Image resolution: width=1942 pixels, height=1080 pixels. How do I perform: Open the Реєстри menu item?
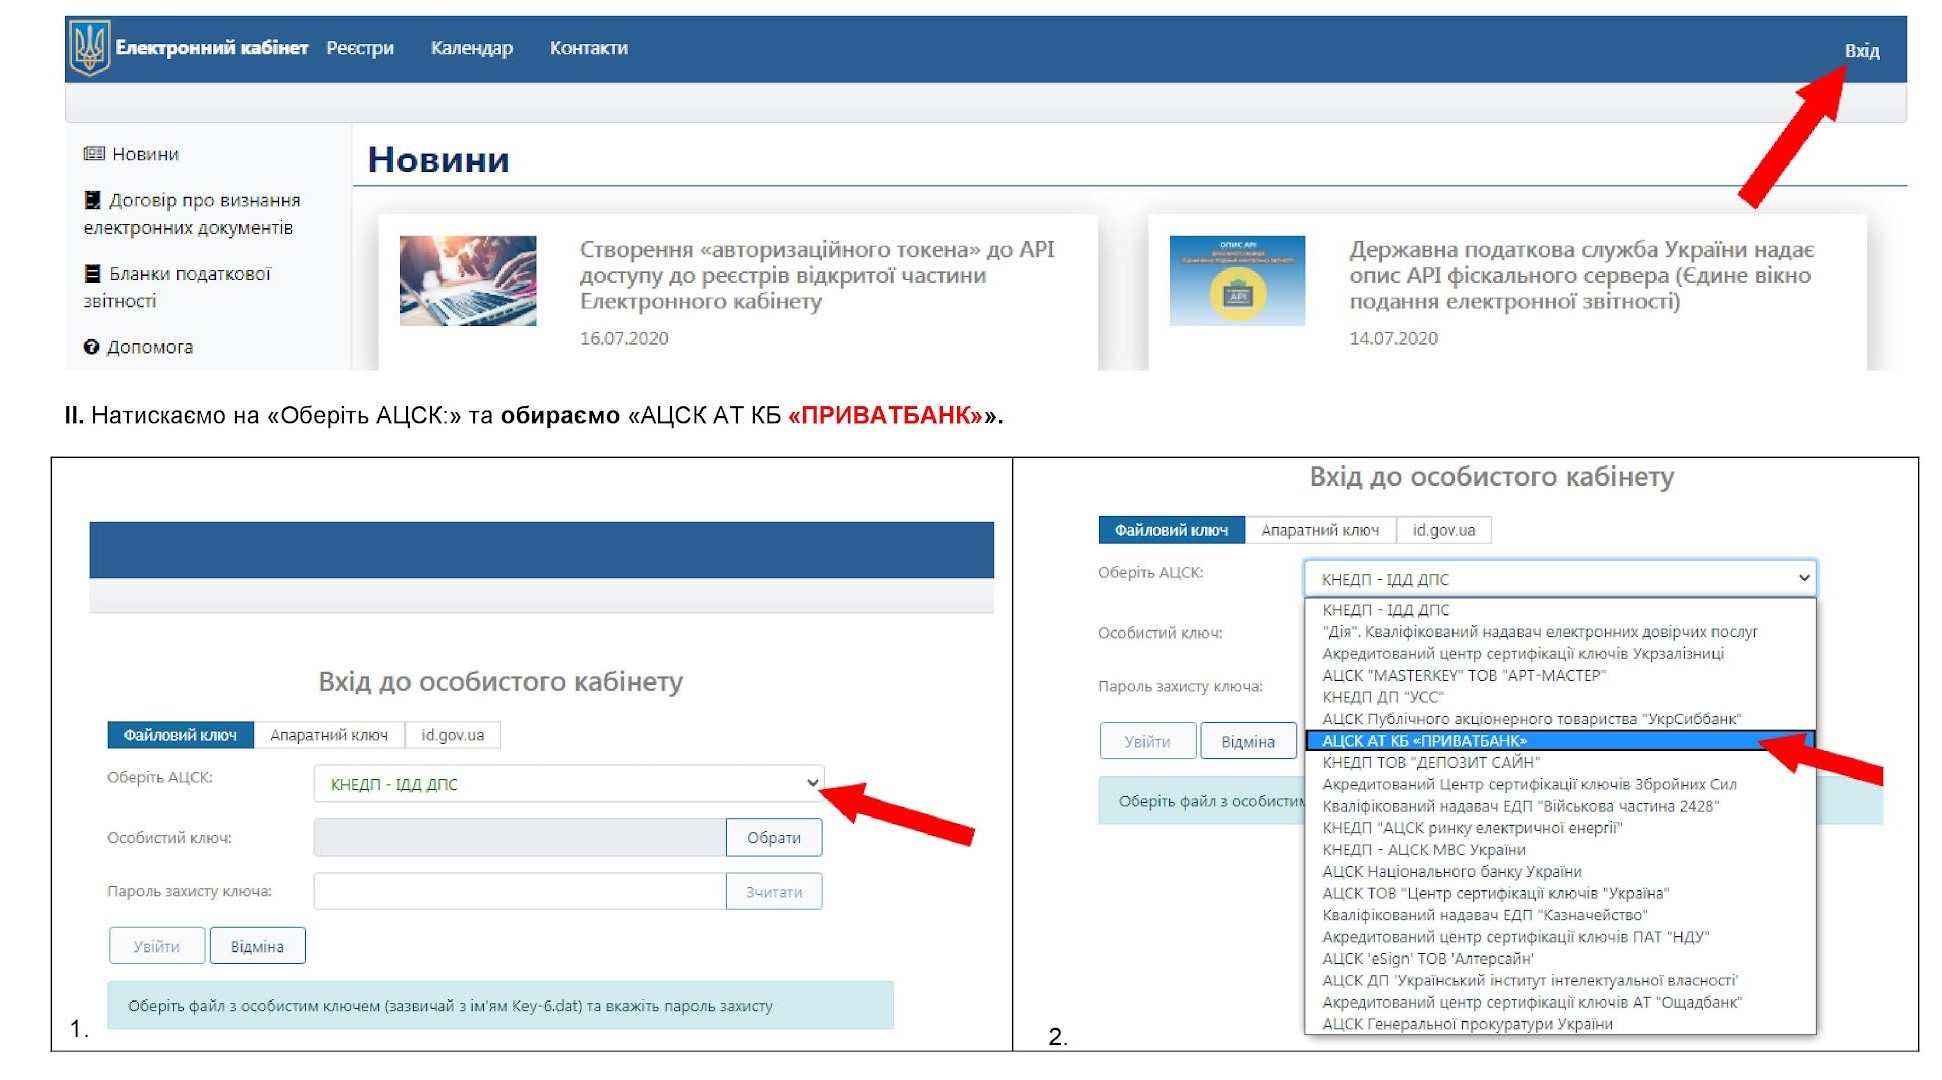(360, 48)
